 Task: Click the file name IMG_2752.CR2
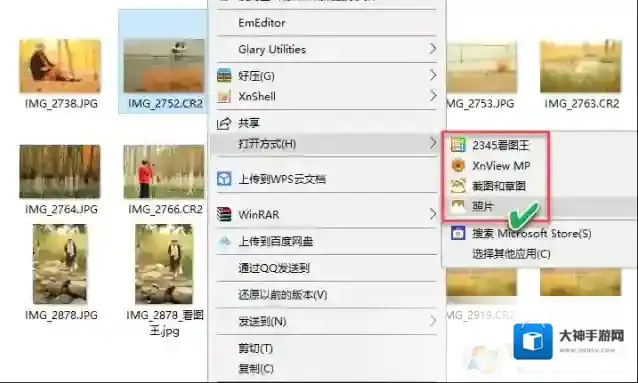coord(165,104)
